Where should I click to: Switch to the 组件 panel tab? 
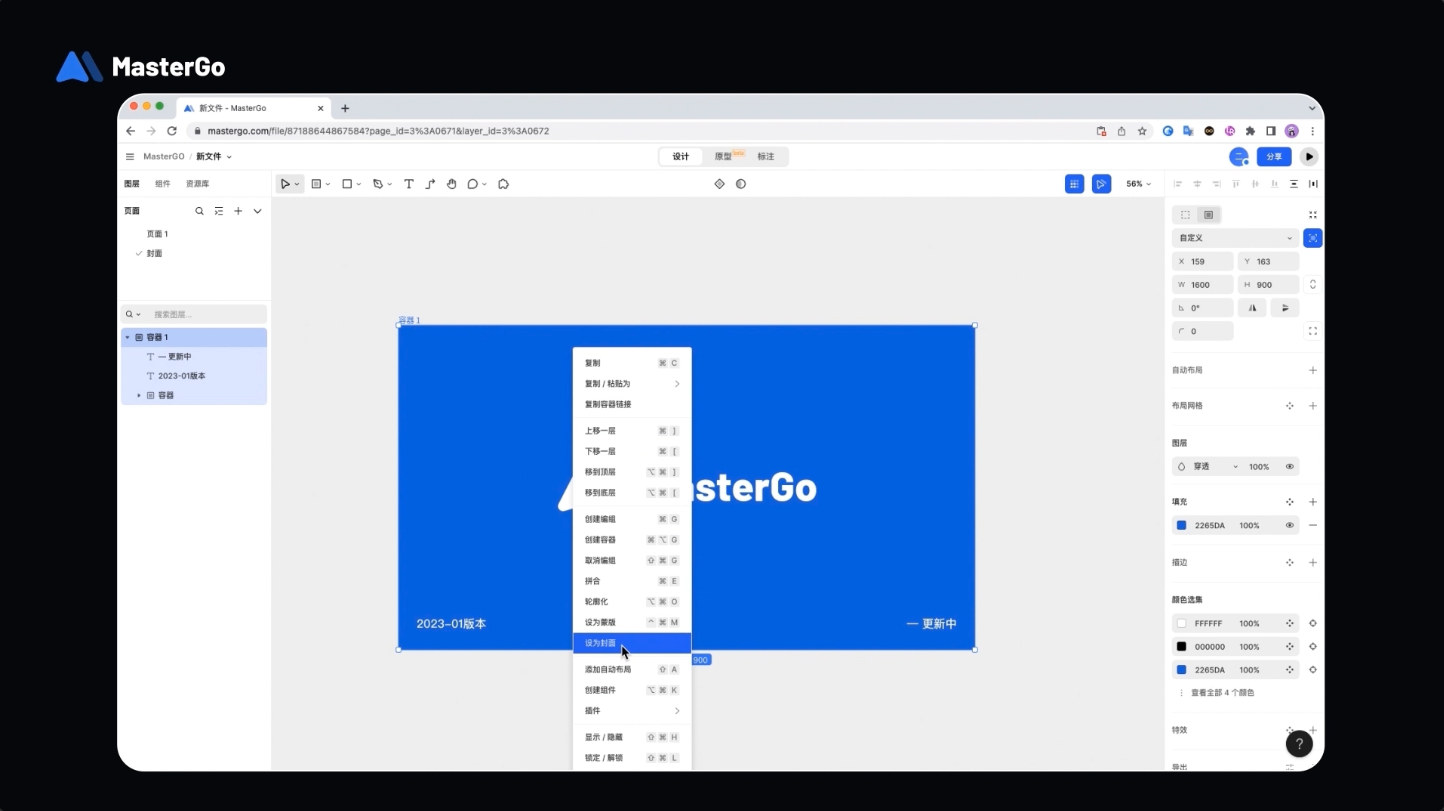163,184
